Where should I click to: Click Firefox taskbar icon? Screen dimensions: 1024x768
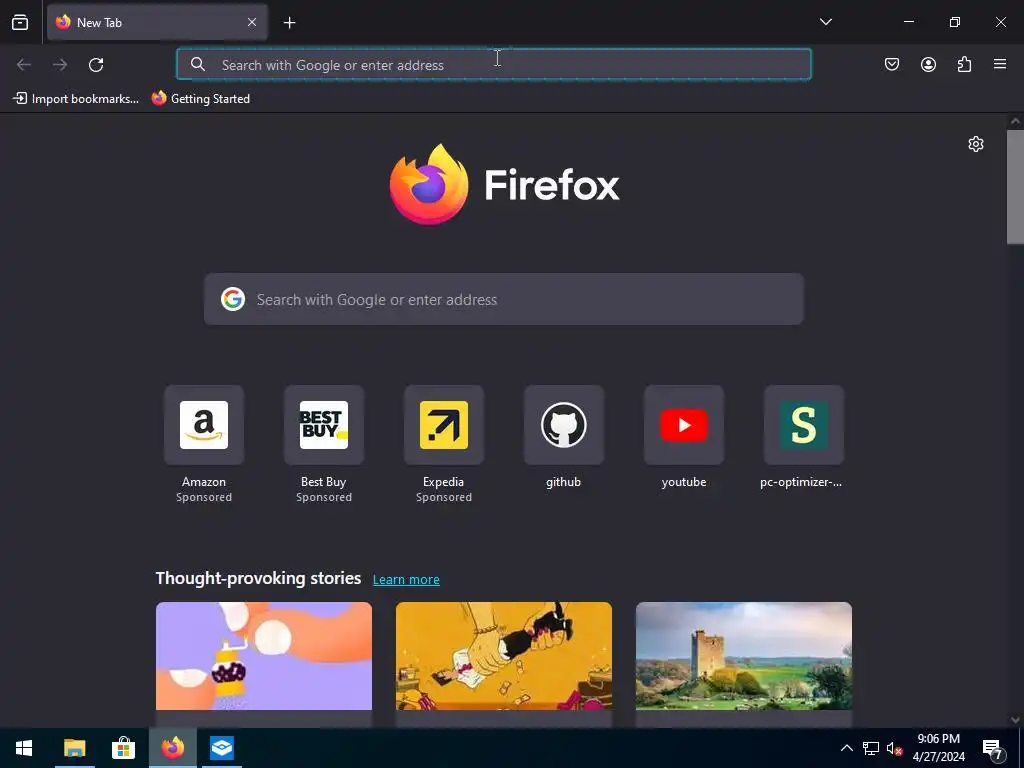point(173,748)
